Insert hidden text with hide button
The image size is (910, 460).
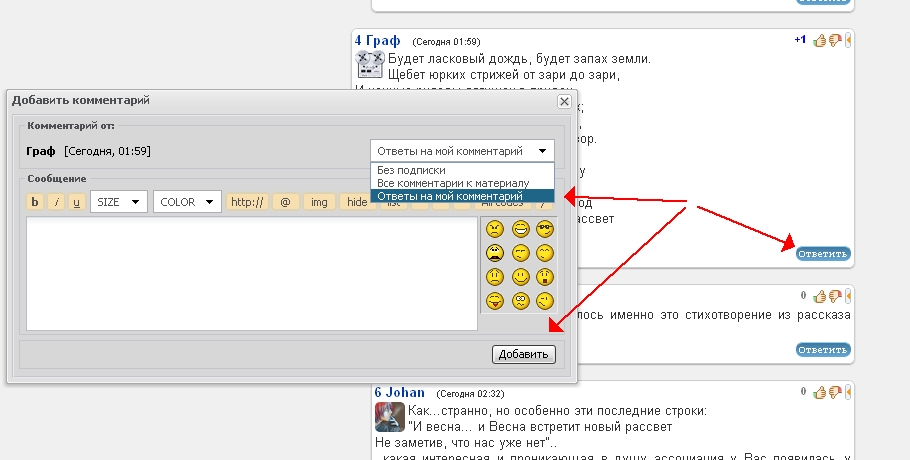(357, 202)
